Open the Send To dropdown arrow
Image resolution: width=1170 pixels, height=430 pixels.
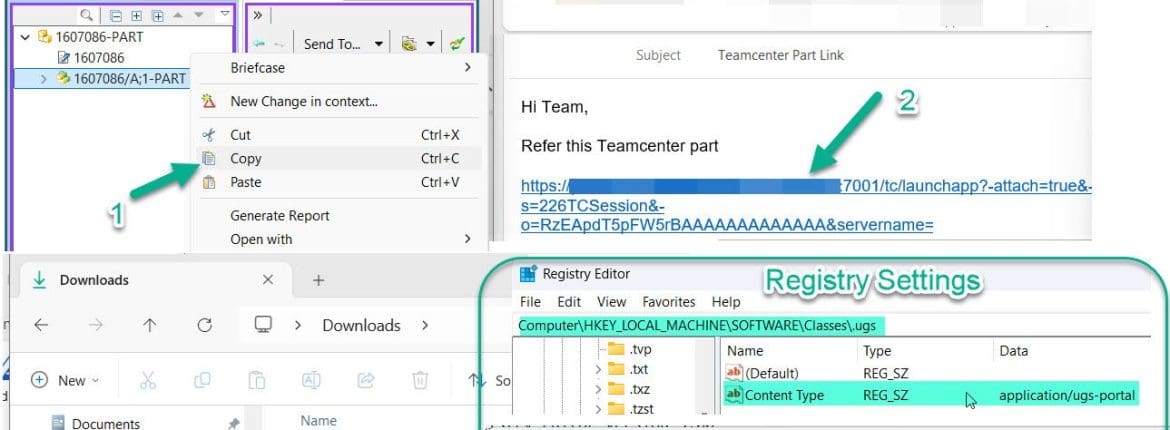[x=378, y=44]
